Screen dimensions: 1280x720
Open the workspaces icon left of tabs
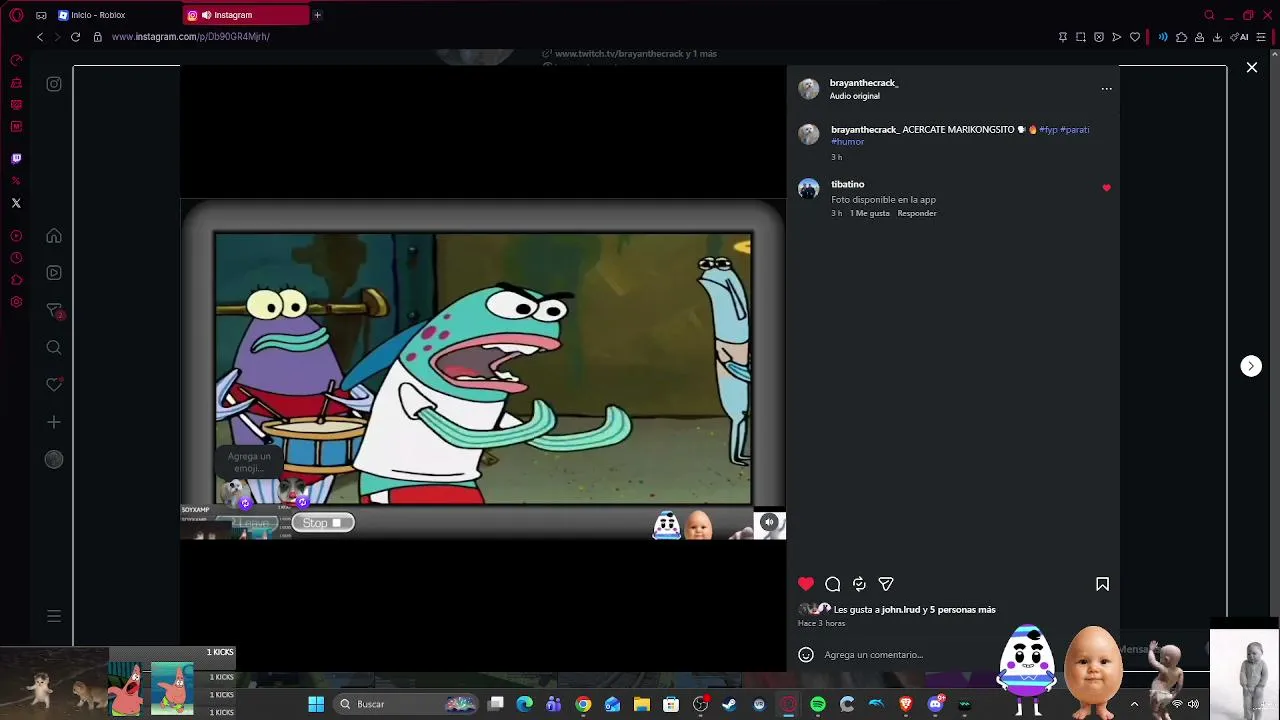[41, 15]
